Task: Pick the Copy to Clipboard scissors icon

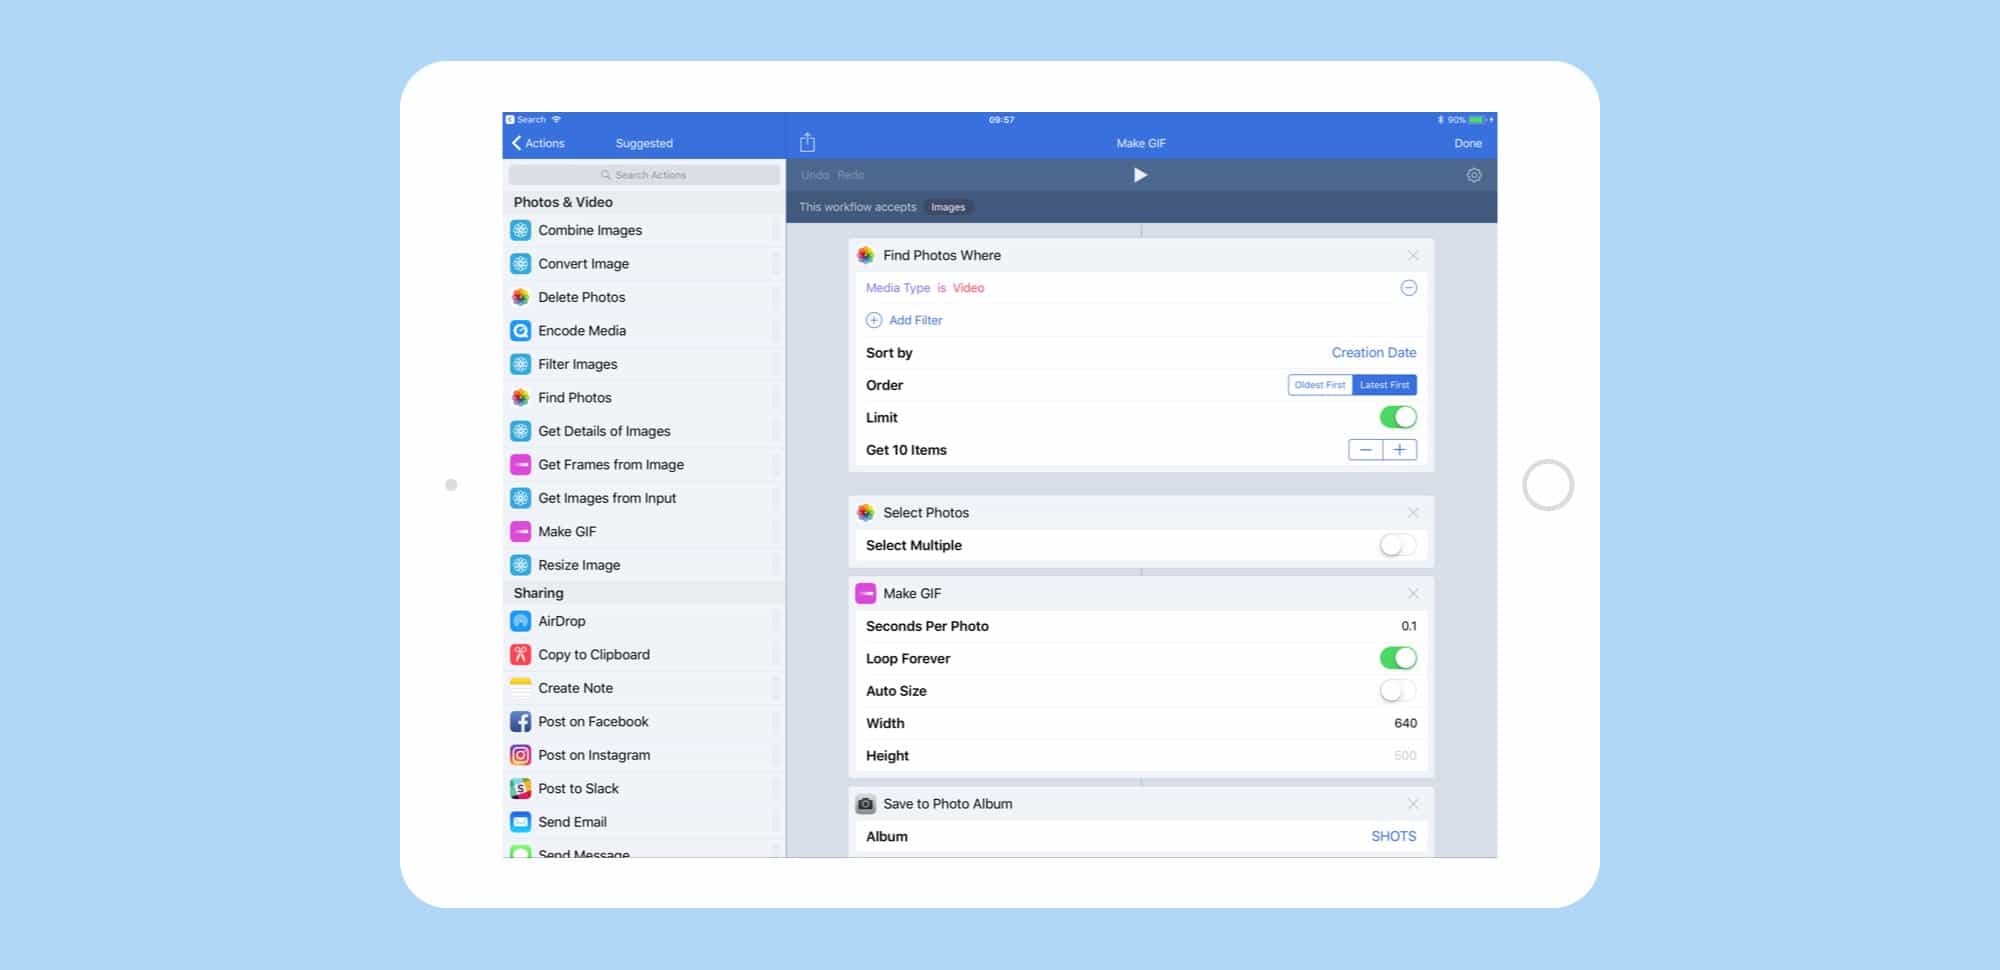Action: coord(520,655)
